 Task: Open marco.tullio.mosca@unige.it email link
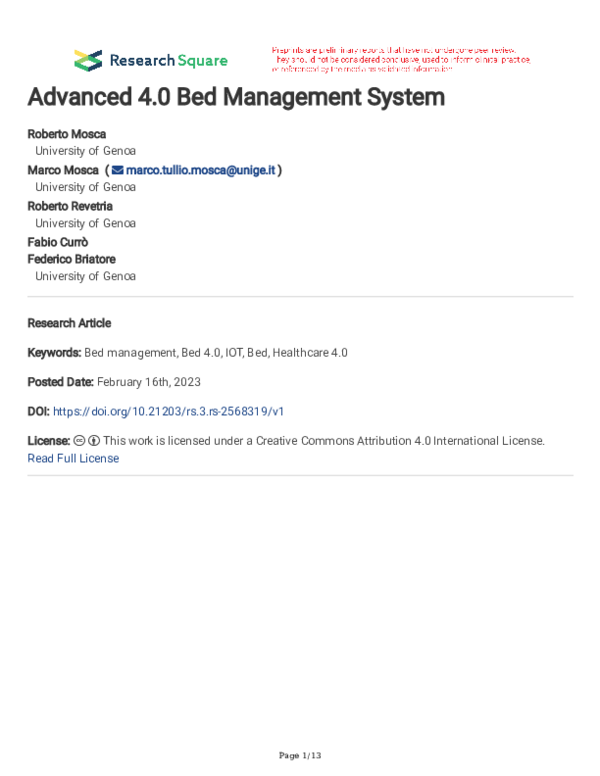pyautogui.click(x=200, y=170)
